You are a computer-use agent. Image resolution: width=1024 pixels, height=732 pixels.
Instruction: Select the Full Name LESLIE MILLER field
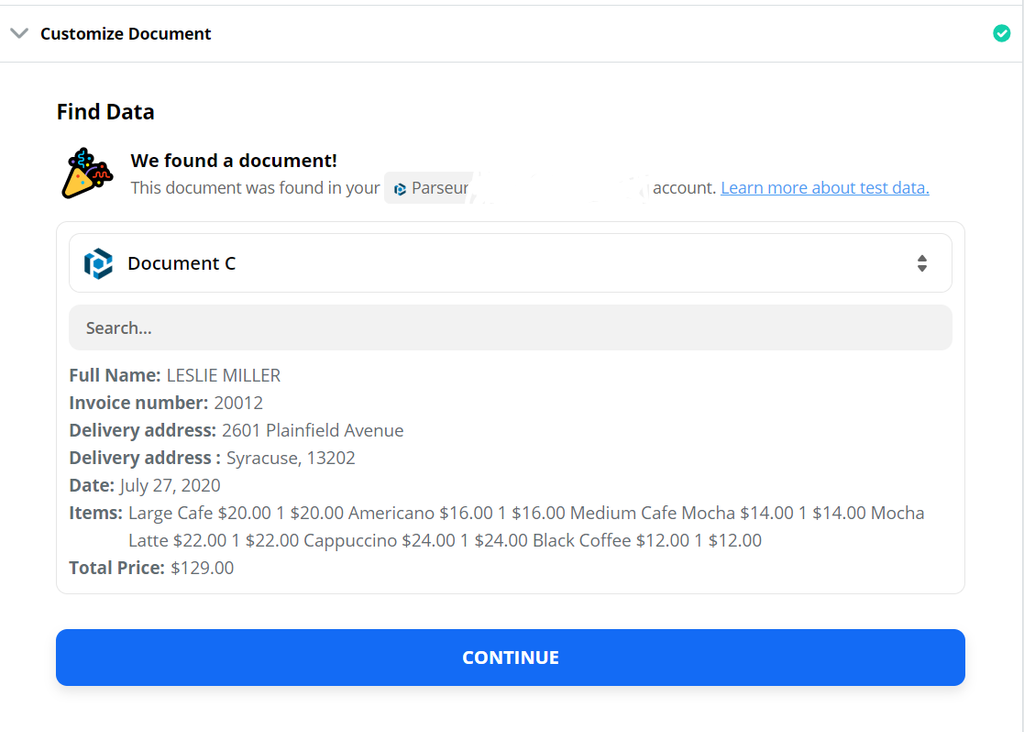pos(175,376)
